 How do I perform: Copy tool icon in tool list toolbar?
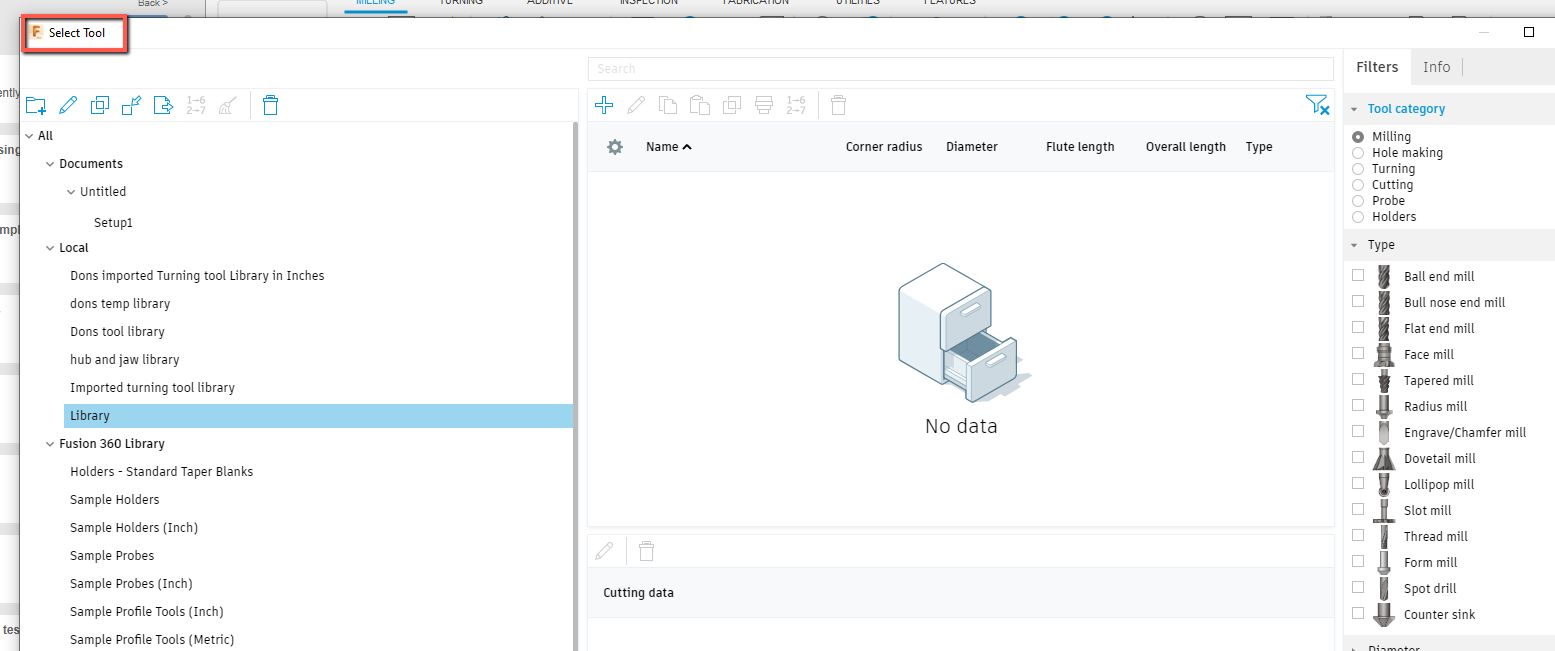pos(668,104)
